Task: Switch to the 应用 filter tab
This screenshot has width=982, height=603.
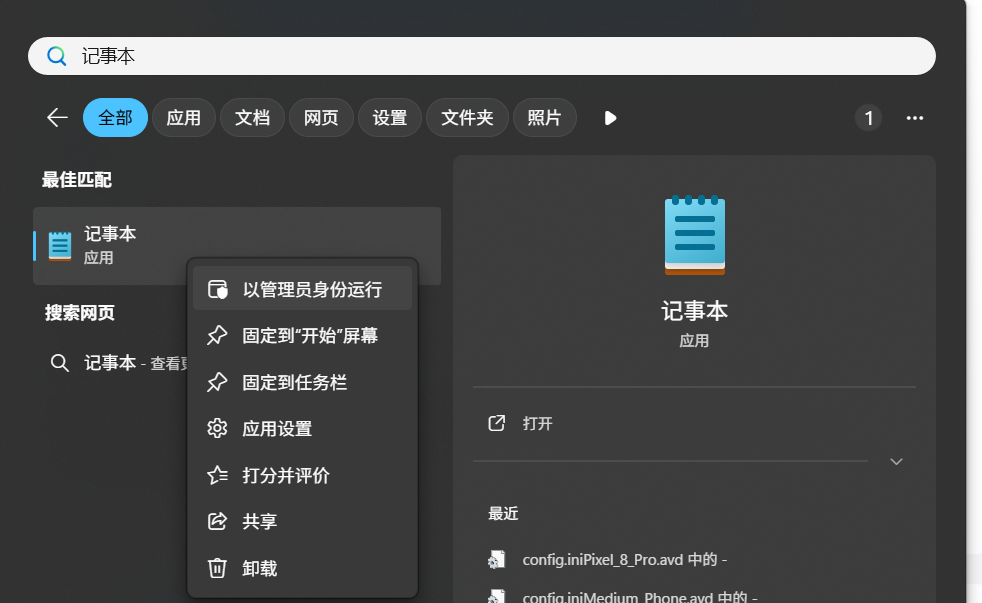Action: (x=183, y=118)
